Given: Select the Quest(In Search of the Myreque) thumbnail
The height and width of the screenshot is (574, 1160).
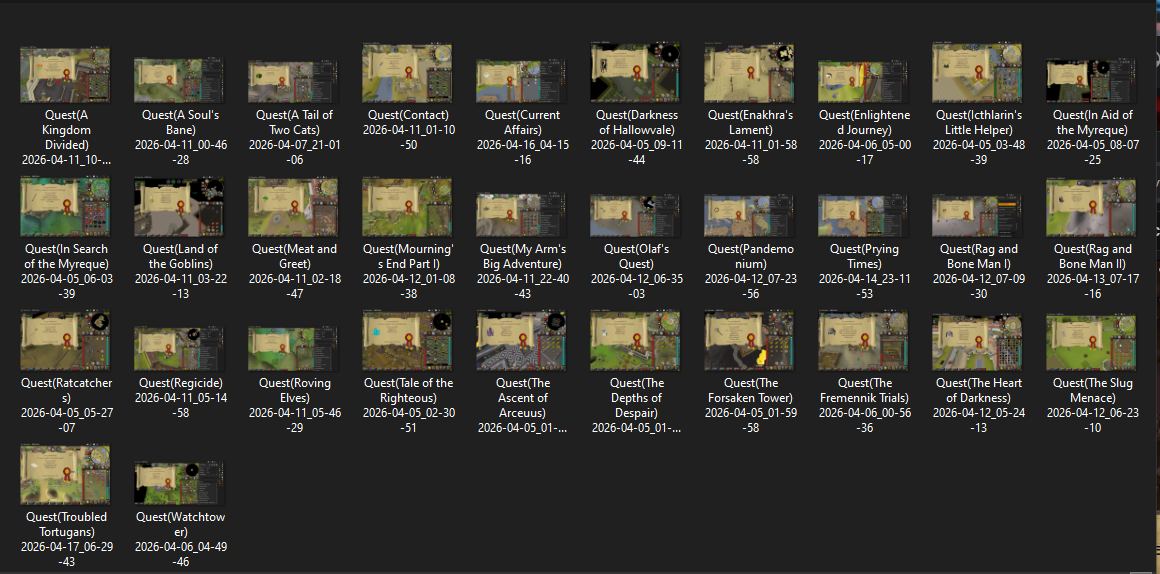Looking at the screenshot, I should 65,206.
